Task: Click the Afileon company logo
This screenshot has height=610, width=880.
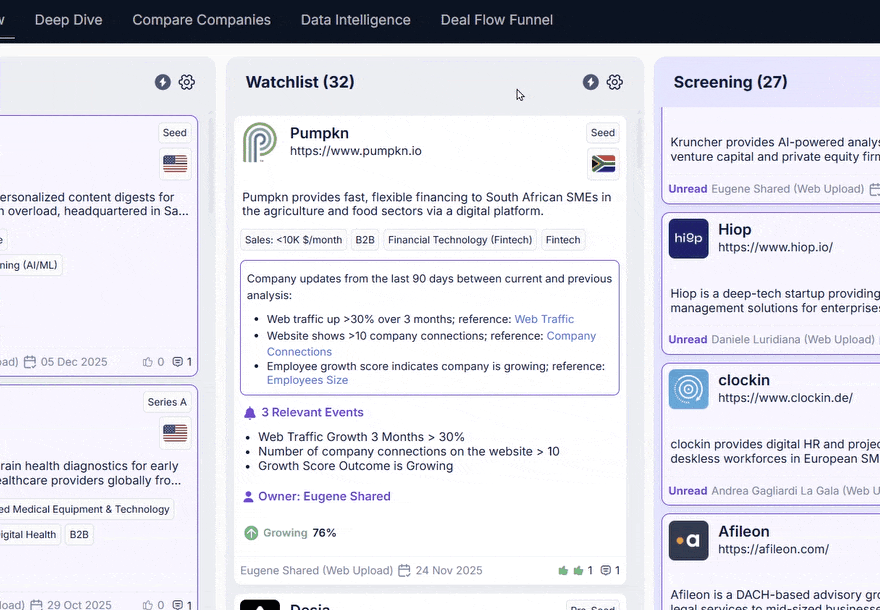Action: pyautogui.click(x=688, y=540)
